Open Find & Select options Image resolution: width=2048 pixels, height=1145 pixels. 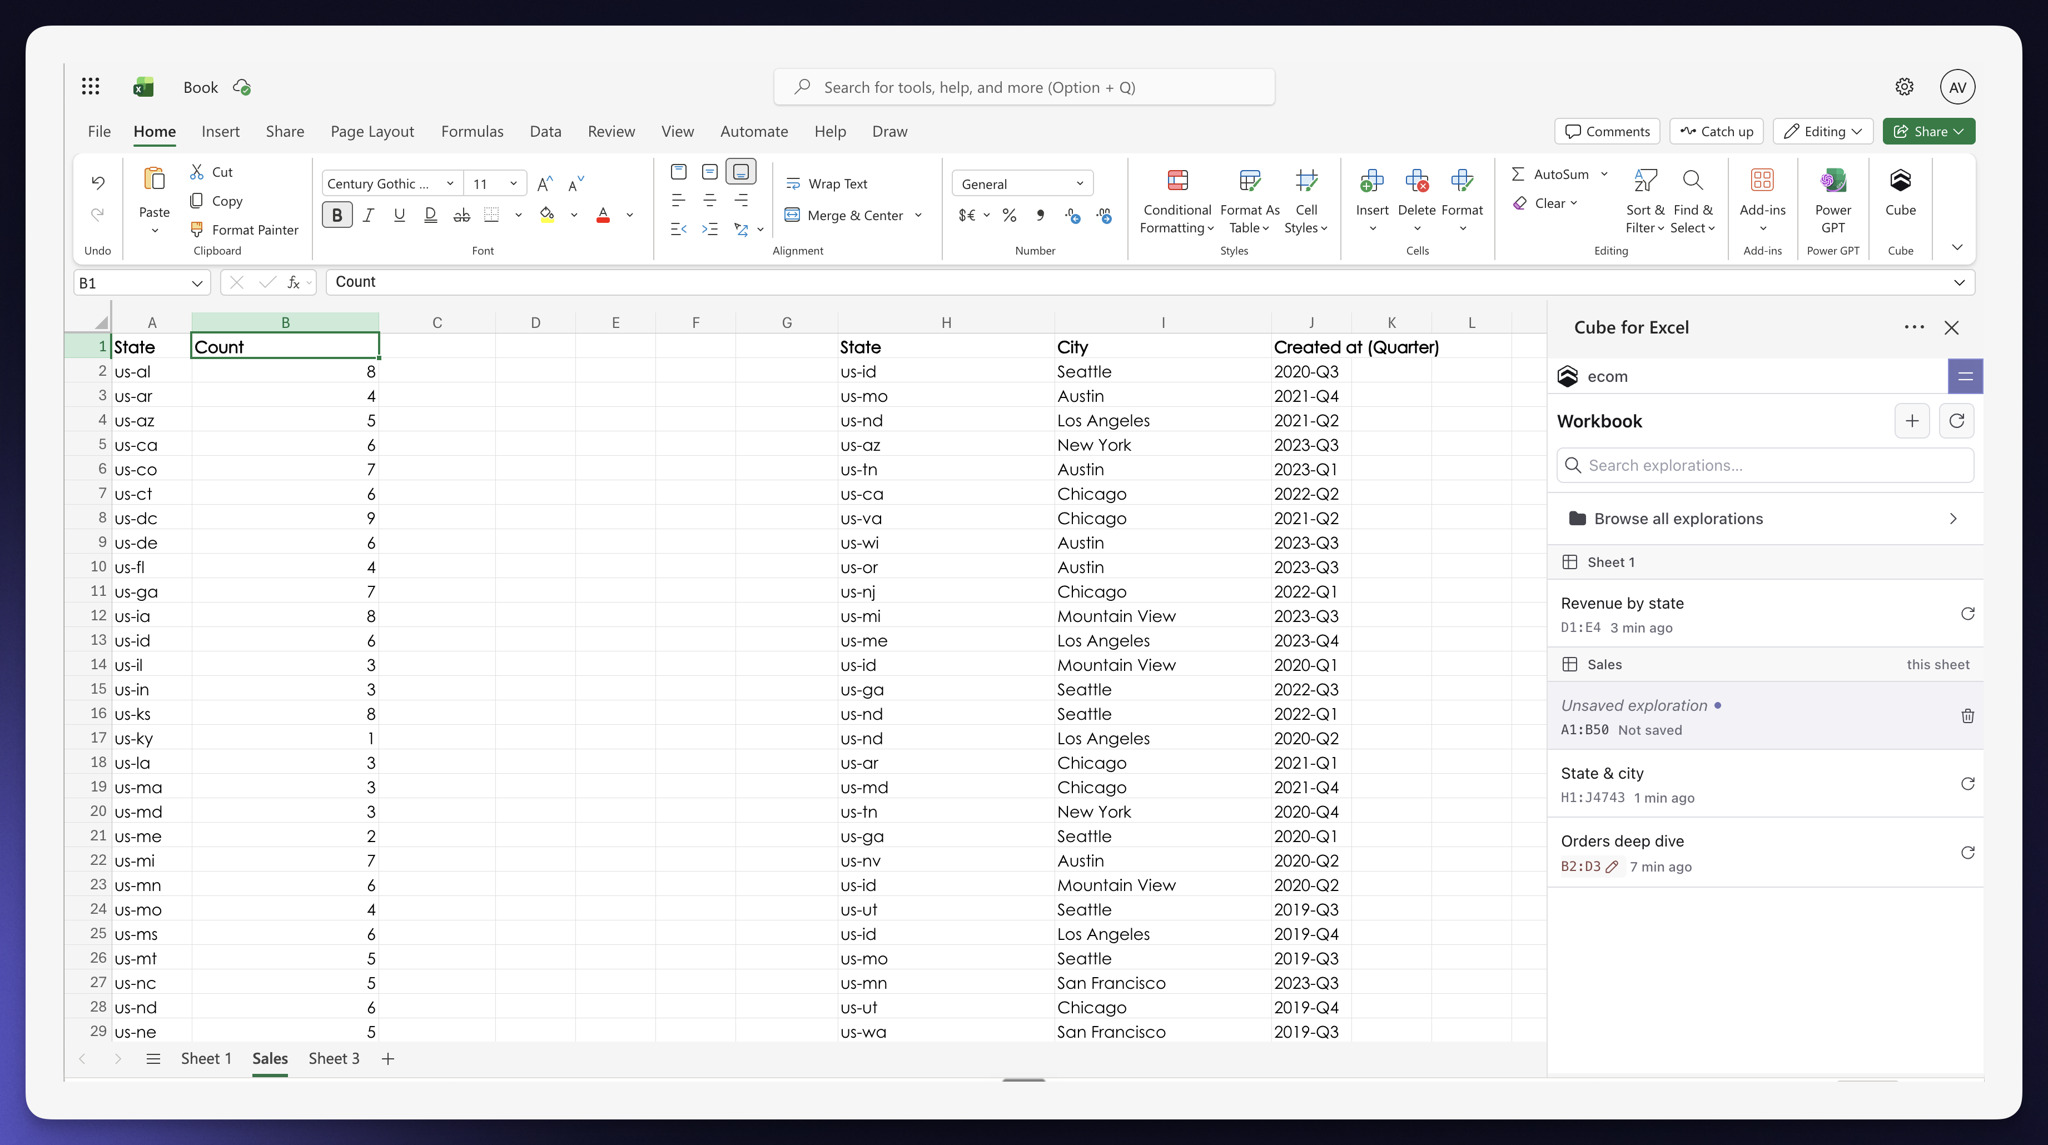click(1693, 201)
